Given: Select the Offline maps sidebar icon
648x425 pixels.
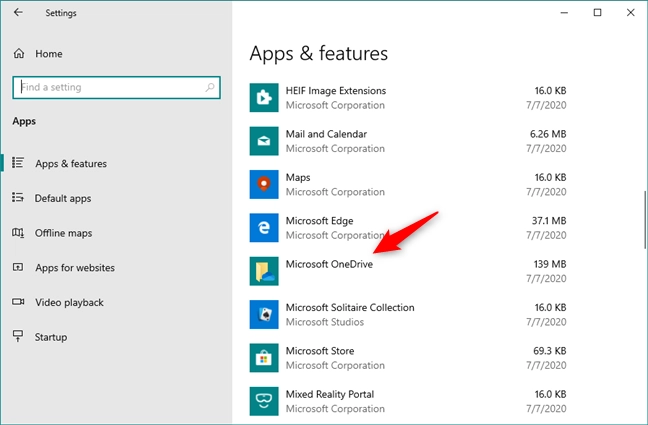Looking at the screenshot, I should click(18, 232).
